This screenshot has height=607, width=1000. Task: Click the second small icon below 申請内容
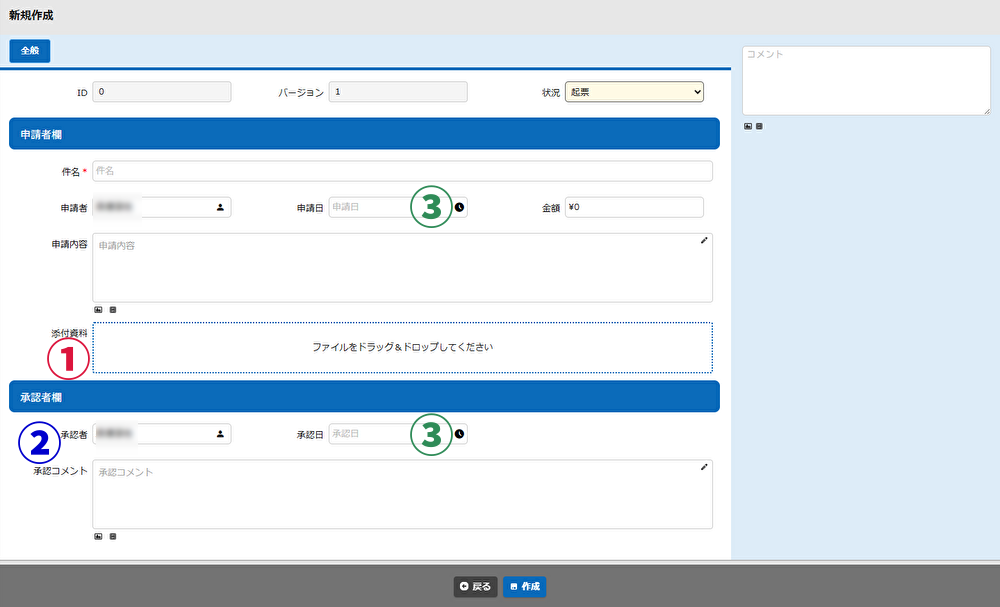112,310
